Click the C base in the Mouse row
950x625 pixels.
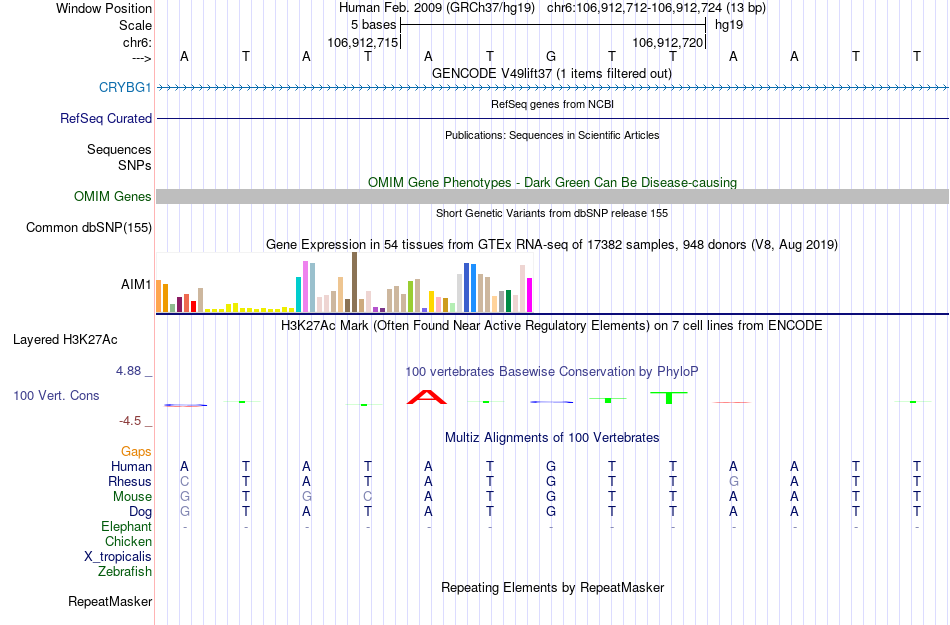point(368,497)
